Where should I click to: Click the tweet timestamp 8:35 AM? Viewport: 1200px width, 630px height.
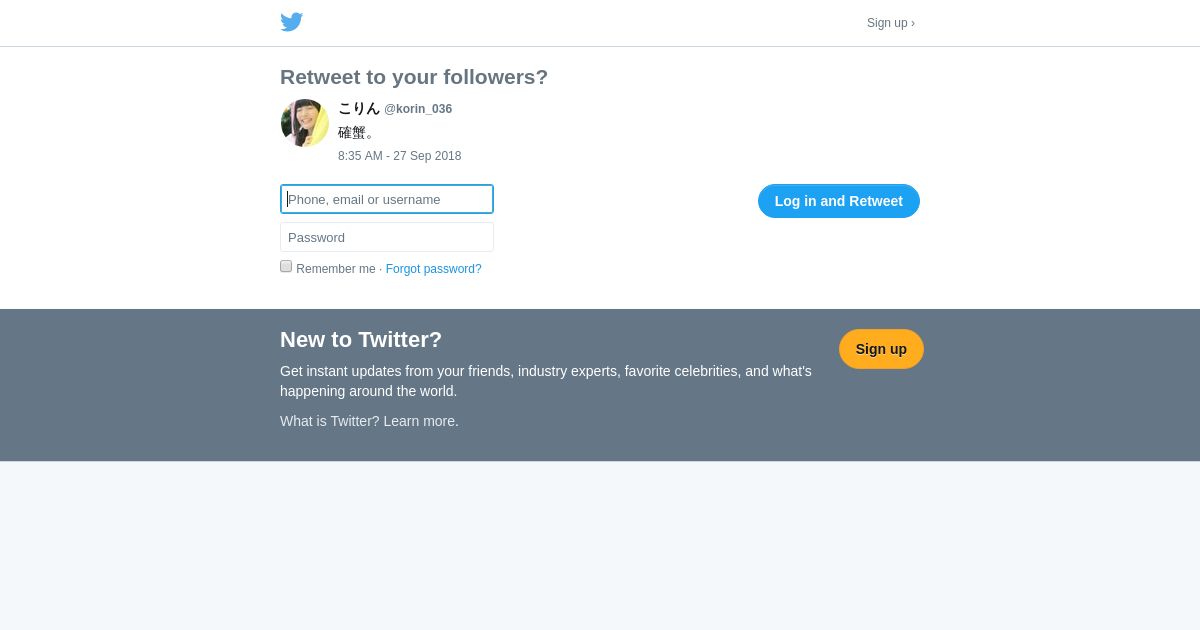(x=360, y=156)
